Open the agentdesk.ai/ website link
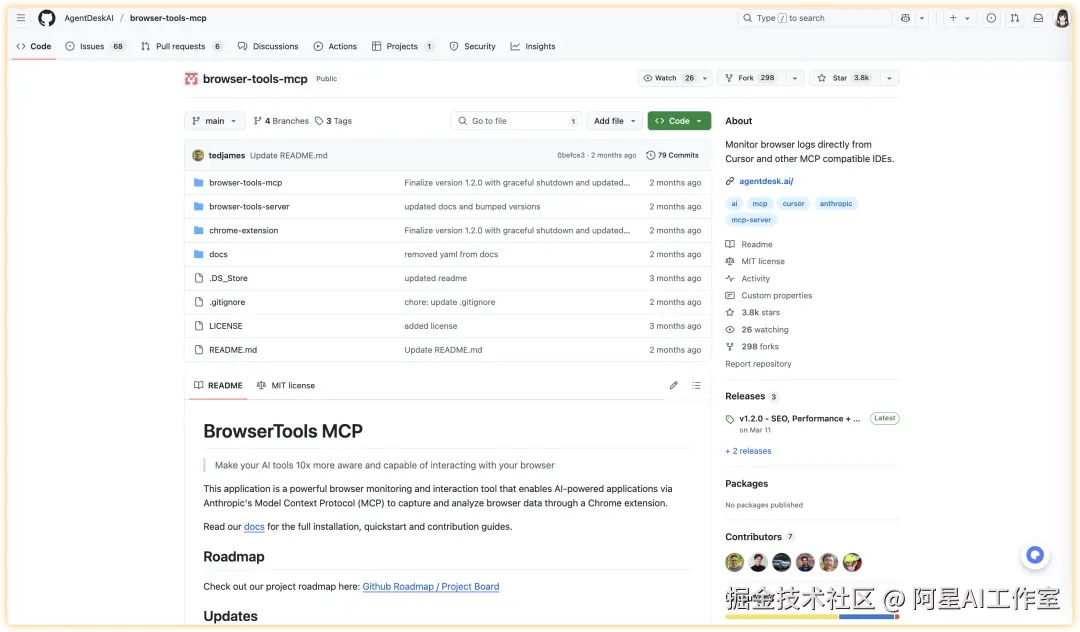The image size is (1080, 632). tap(766, 181)
